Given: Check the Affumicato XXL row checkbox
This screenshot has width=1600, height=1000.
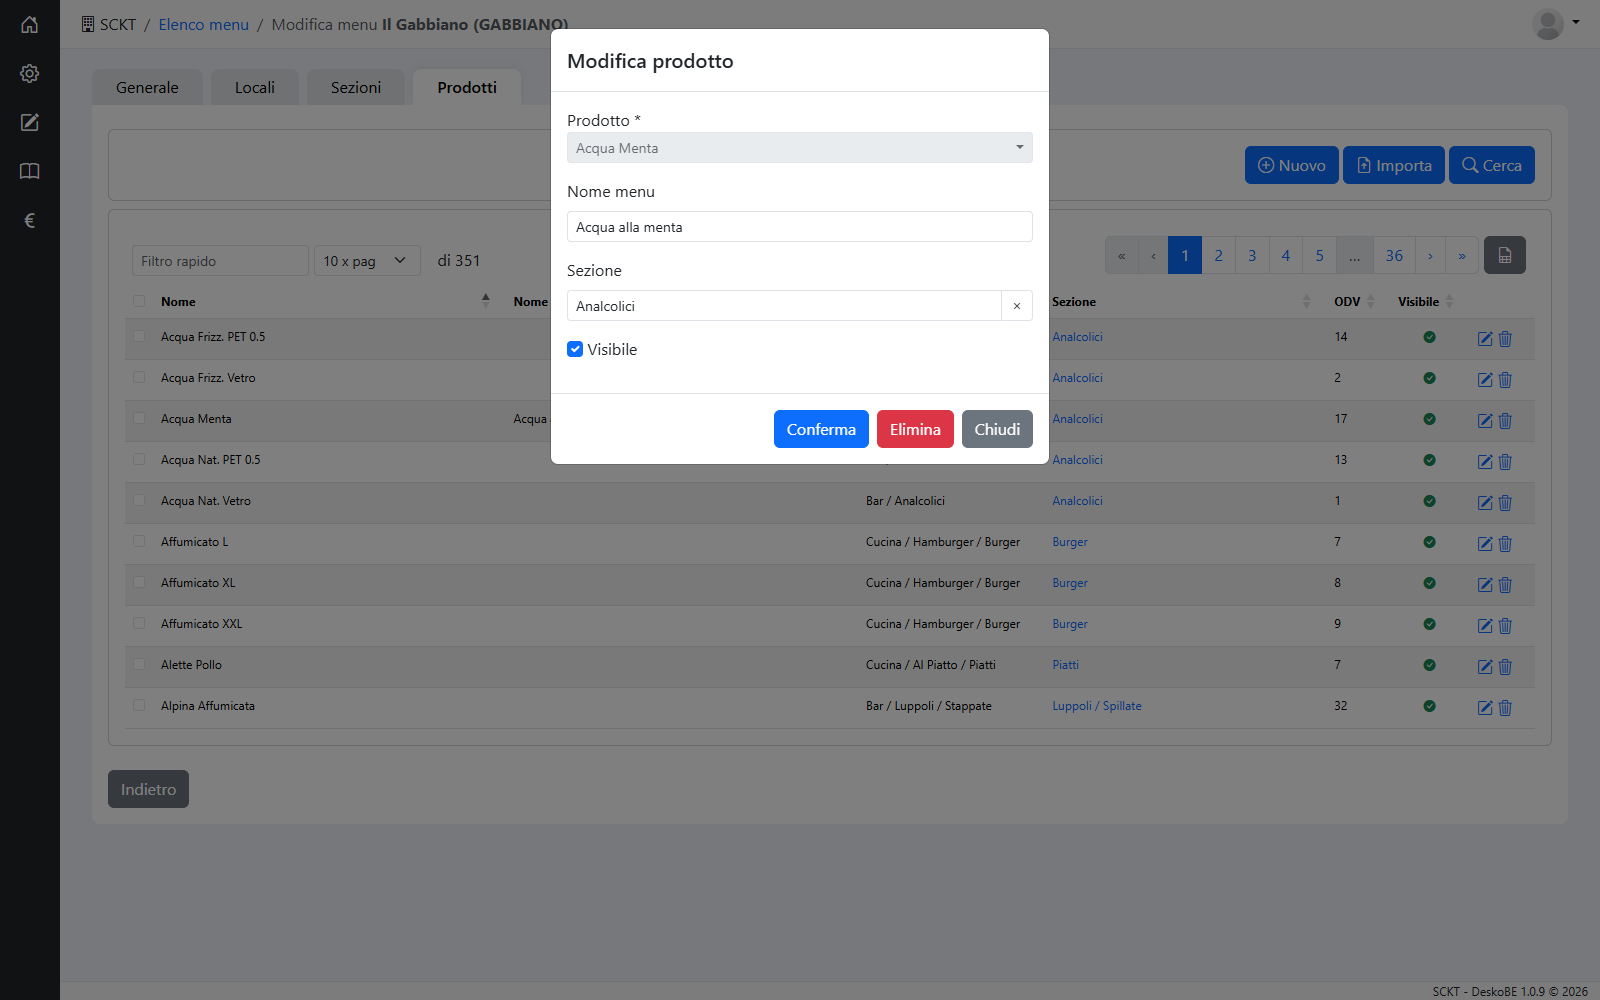Looking at the screenshot, I should click(x=139, y=624).
